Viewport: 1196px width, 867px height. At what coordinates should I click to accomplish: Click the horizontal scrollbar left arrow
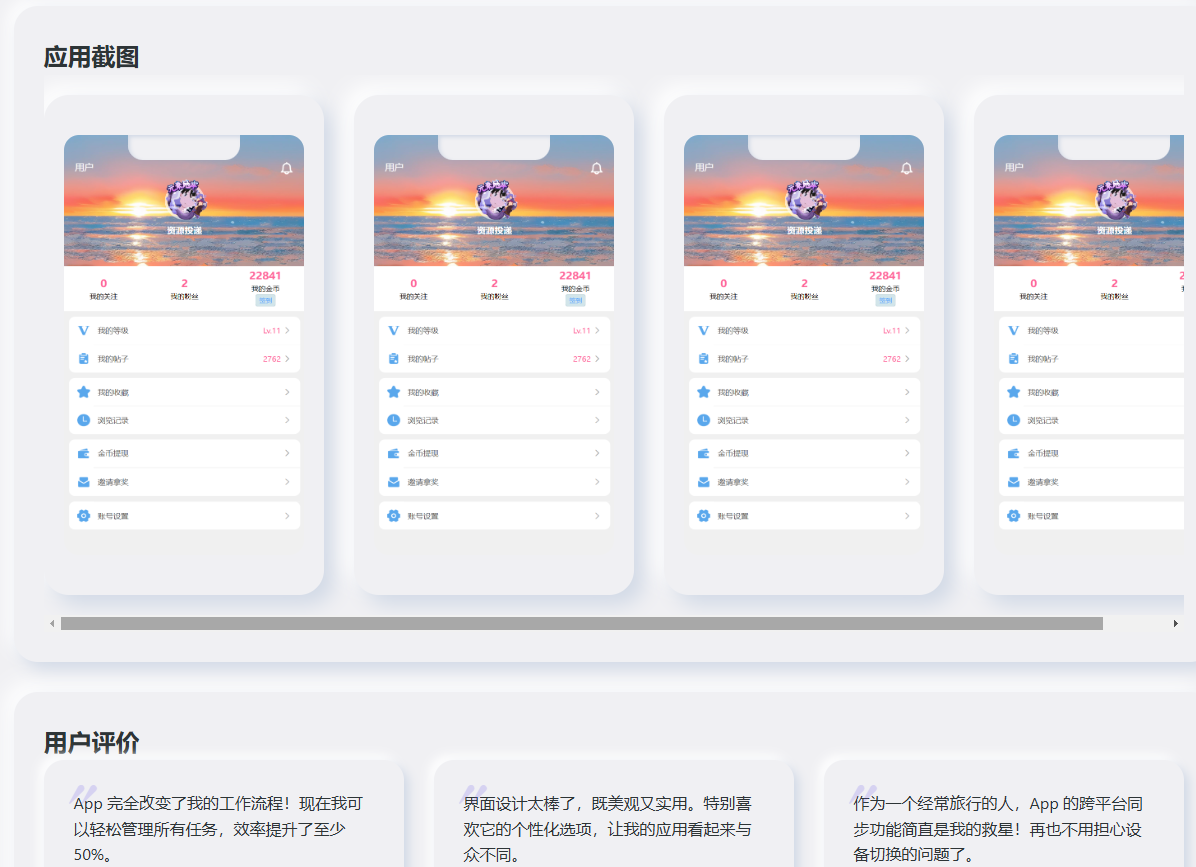tap(52, 624)
